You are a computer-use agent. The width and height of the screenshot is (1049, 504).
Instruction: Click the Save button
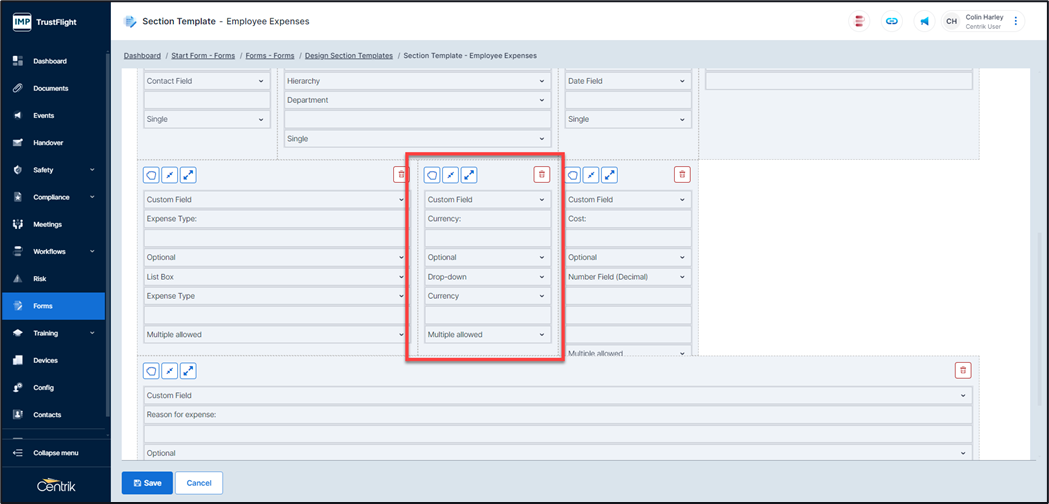coord(147,483)
